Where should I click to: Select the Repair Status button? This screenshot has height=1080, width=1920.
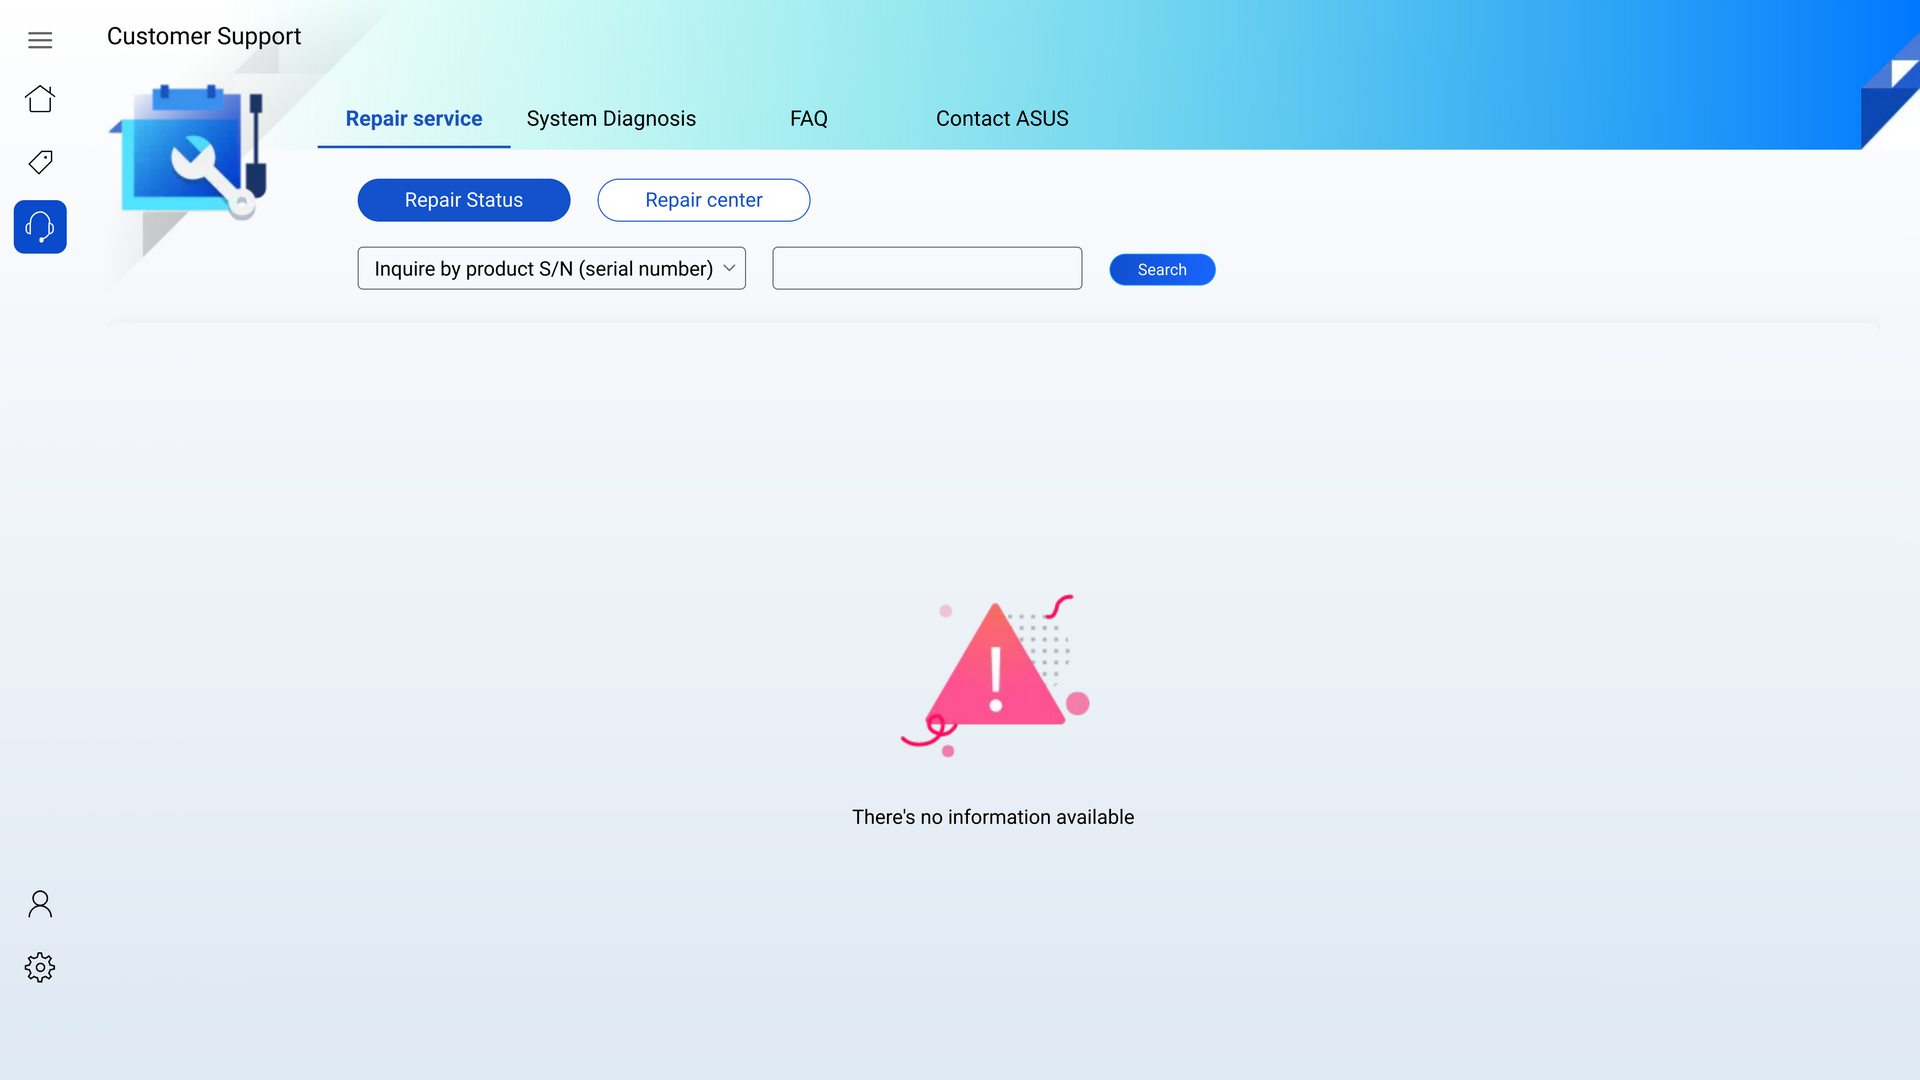tap(464, 200)
